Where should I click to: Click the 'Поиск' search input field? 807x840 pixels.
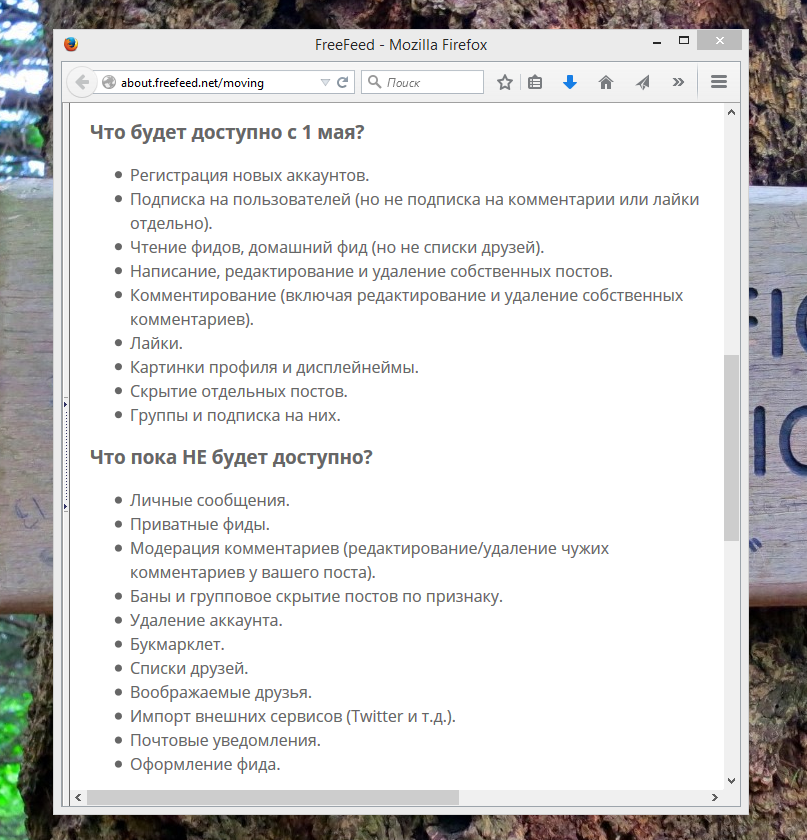click(x=425, y=82)
